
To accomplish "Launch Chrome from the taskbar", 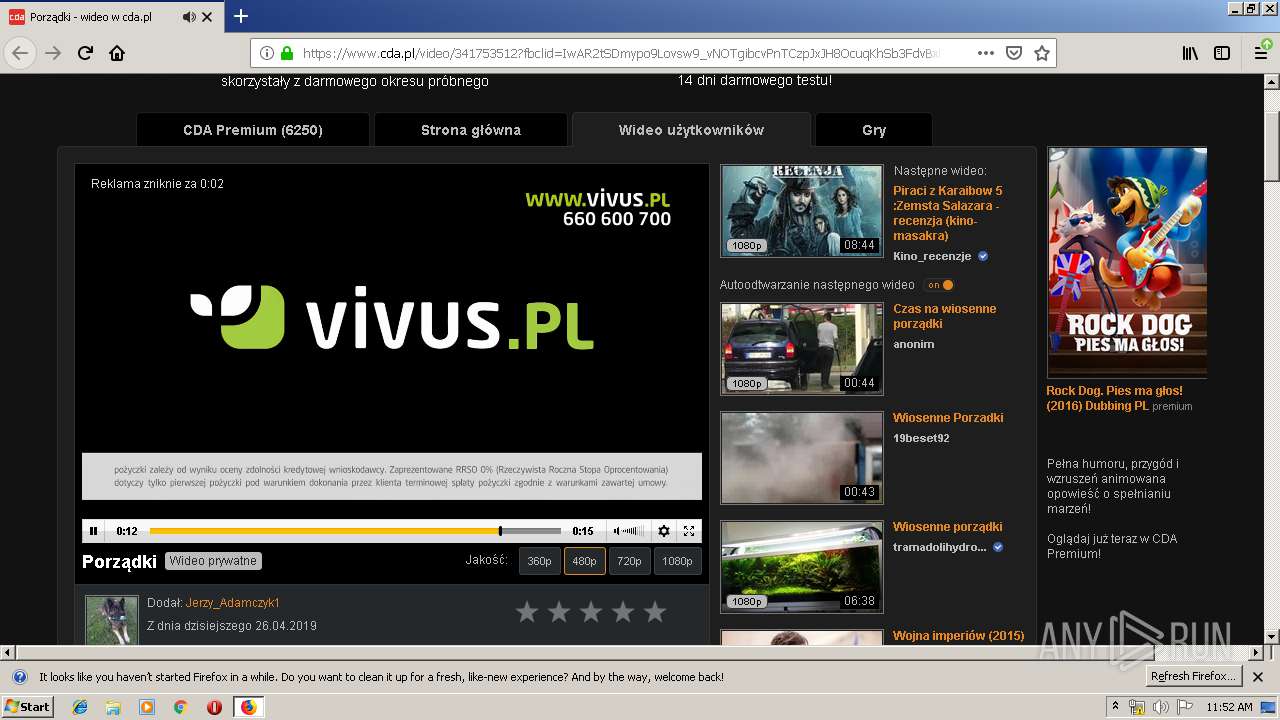I will click(180, 707).
